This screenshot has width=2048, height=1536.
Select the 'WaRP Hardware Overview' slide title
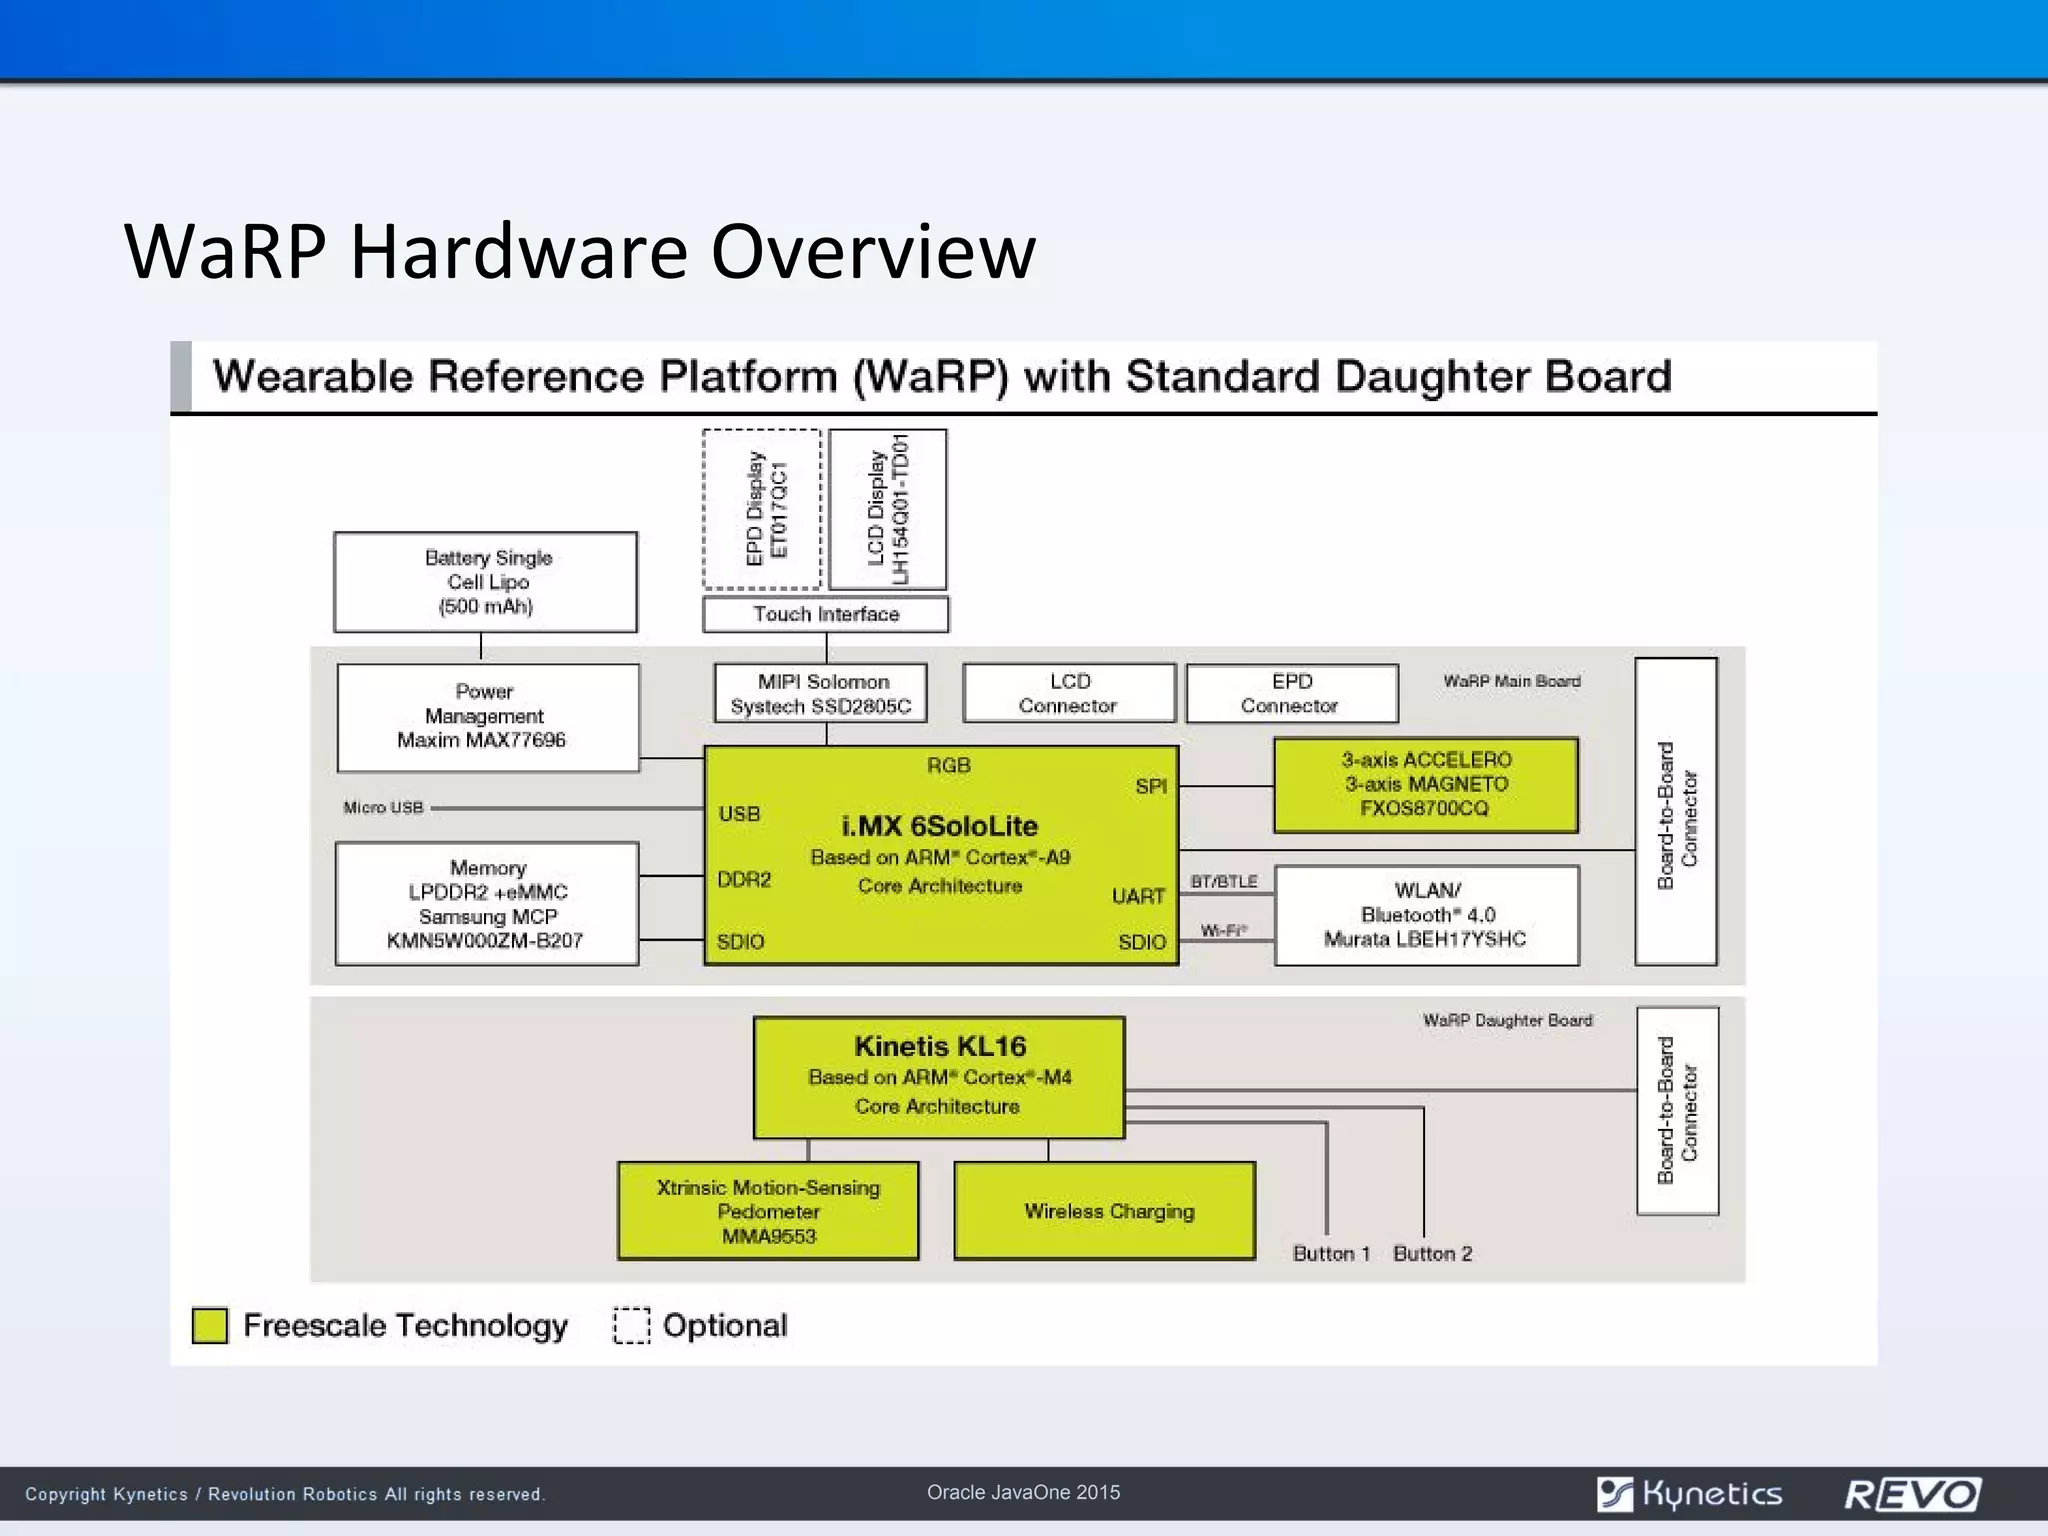[x=580, y=250]
